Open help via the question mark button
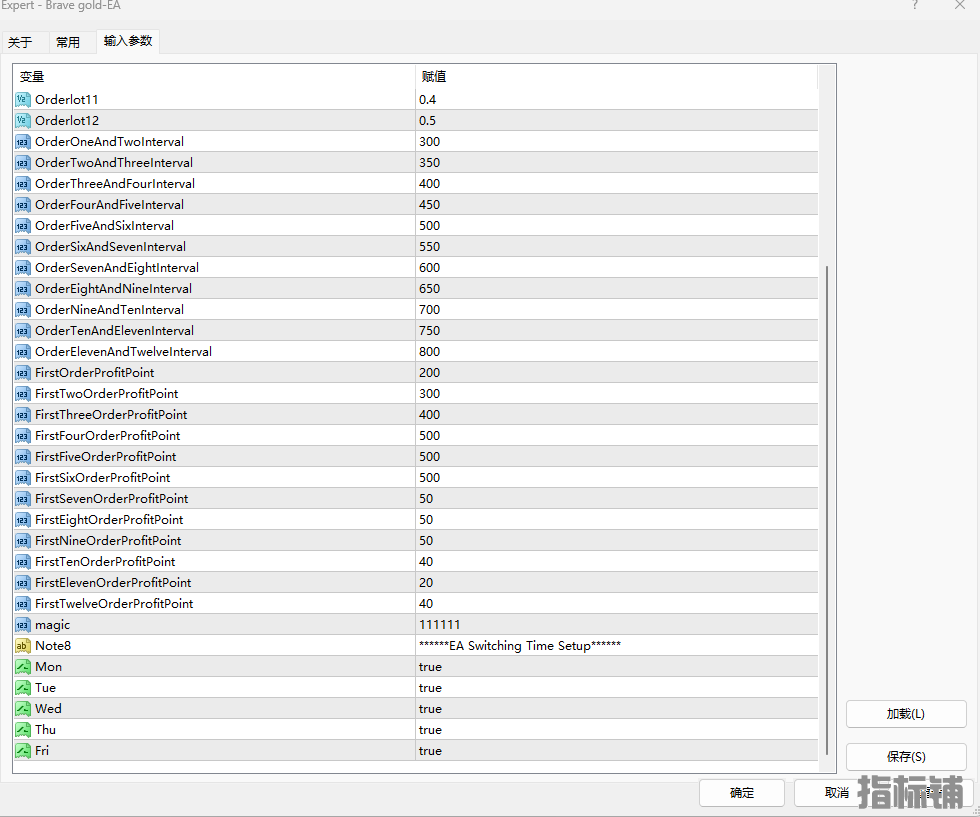This screenshot has width=980, height=817. tap(915, 6)
